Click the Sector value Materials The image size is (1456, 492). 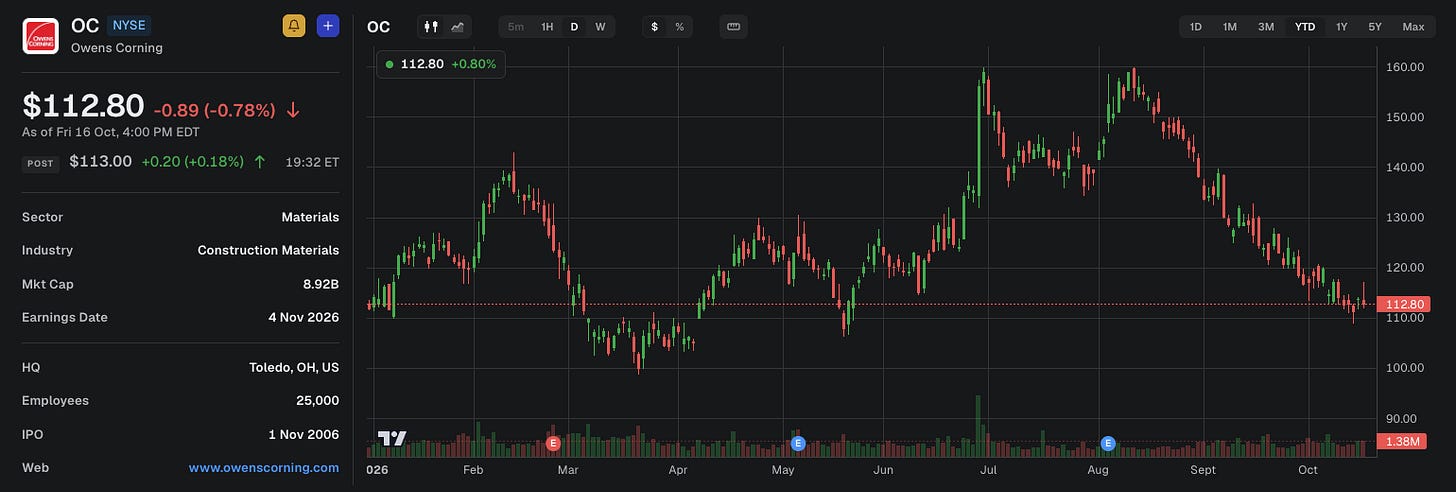(310, 217)
